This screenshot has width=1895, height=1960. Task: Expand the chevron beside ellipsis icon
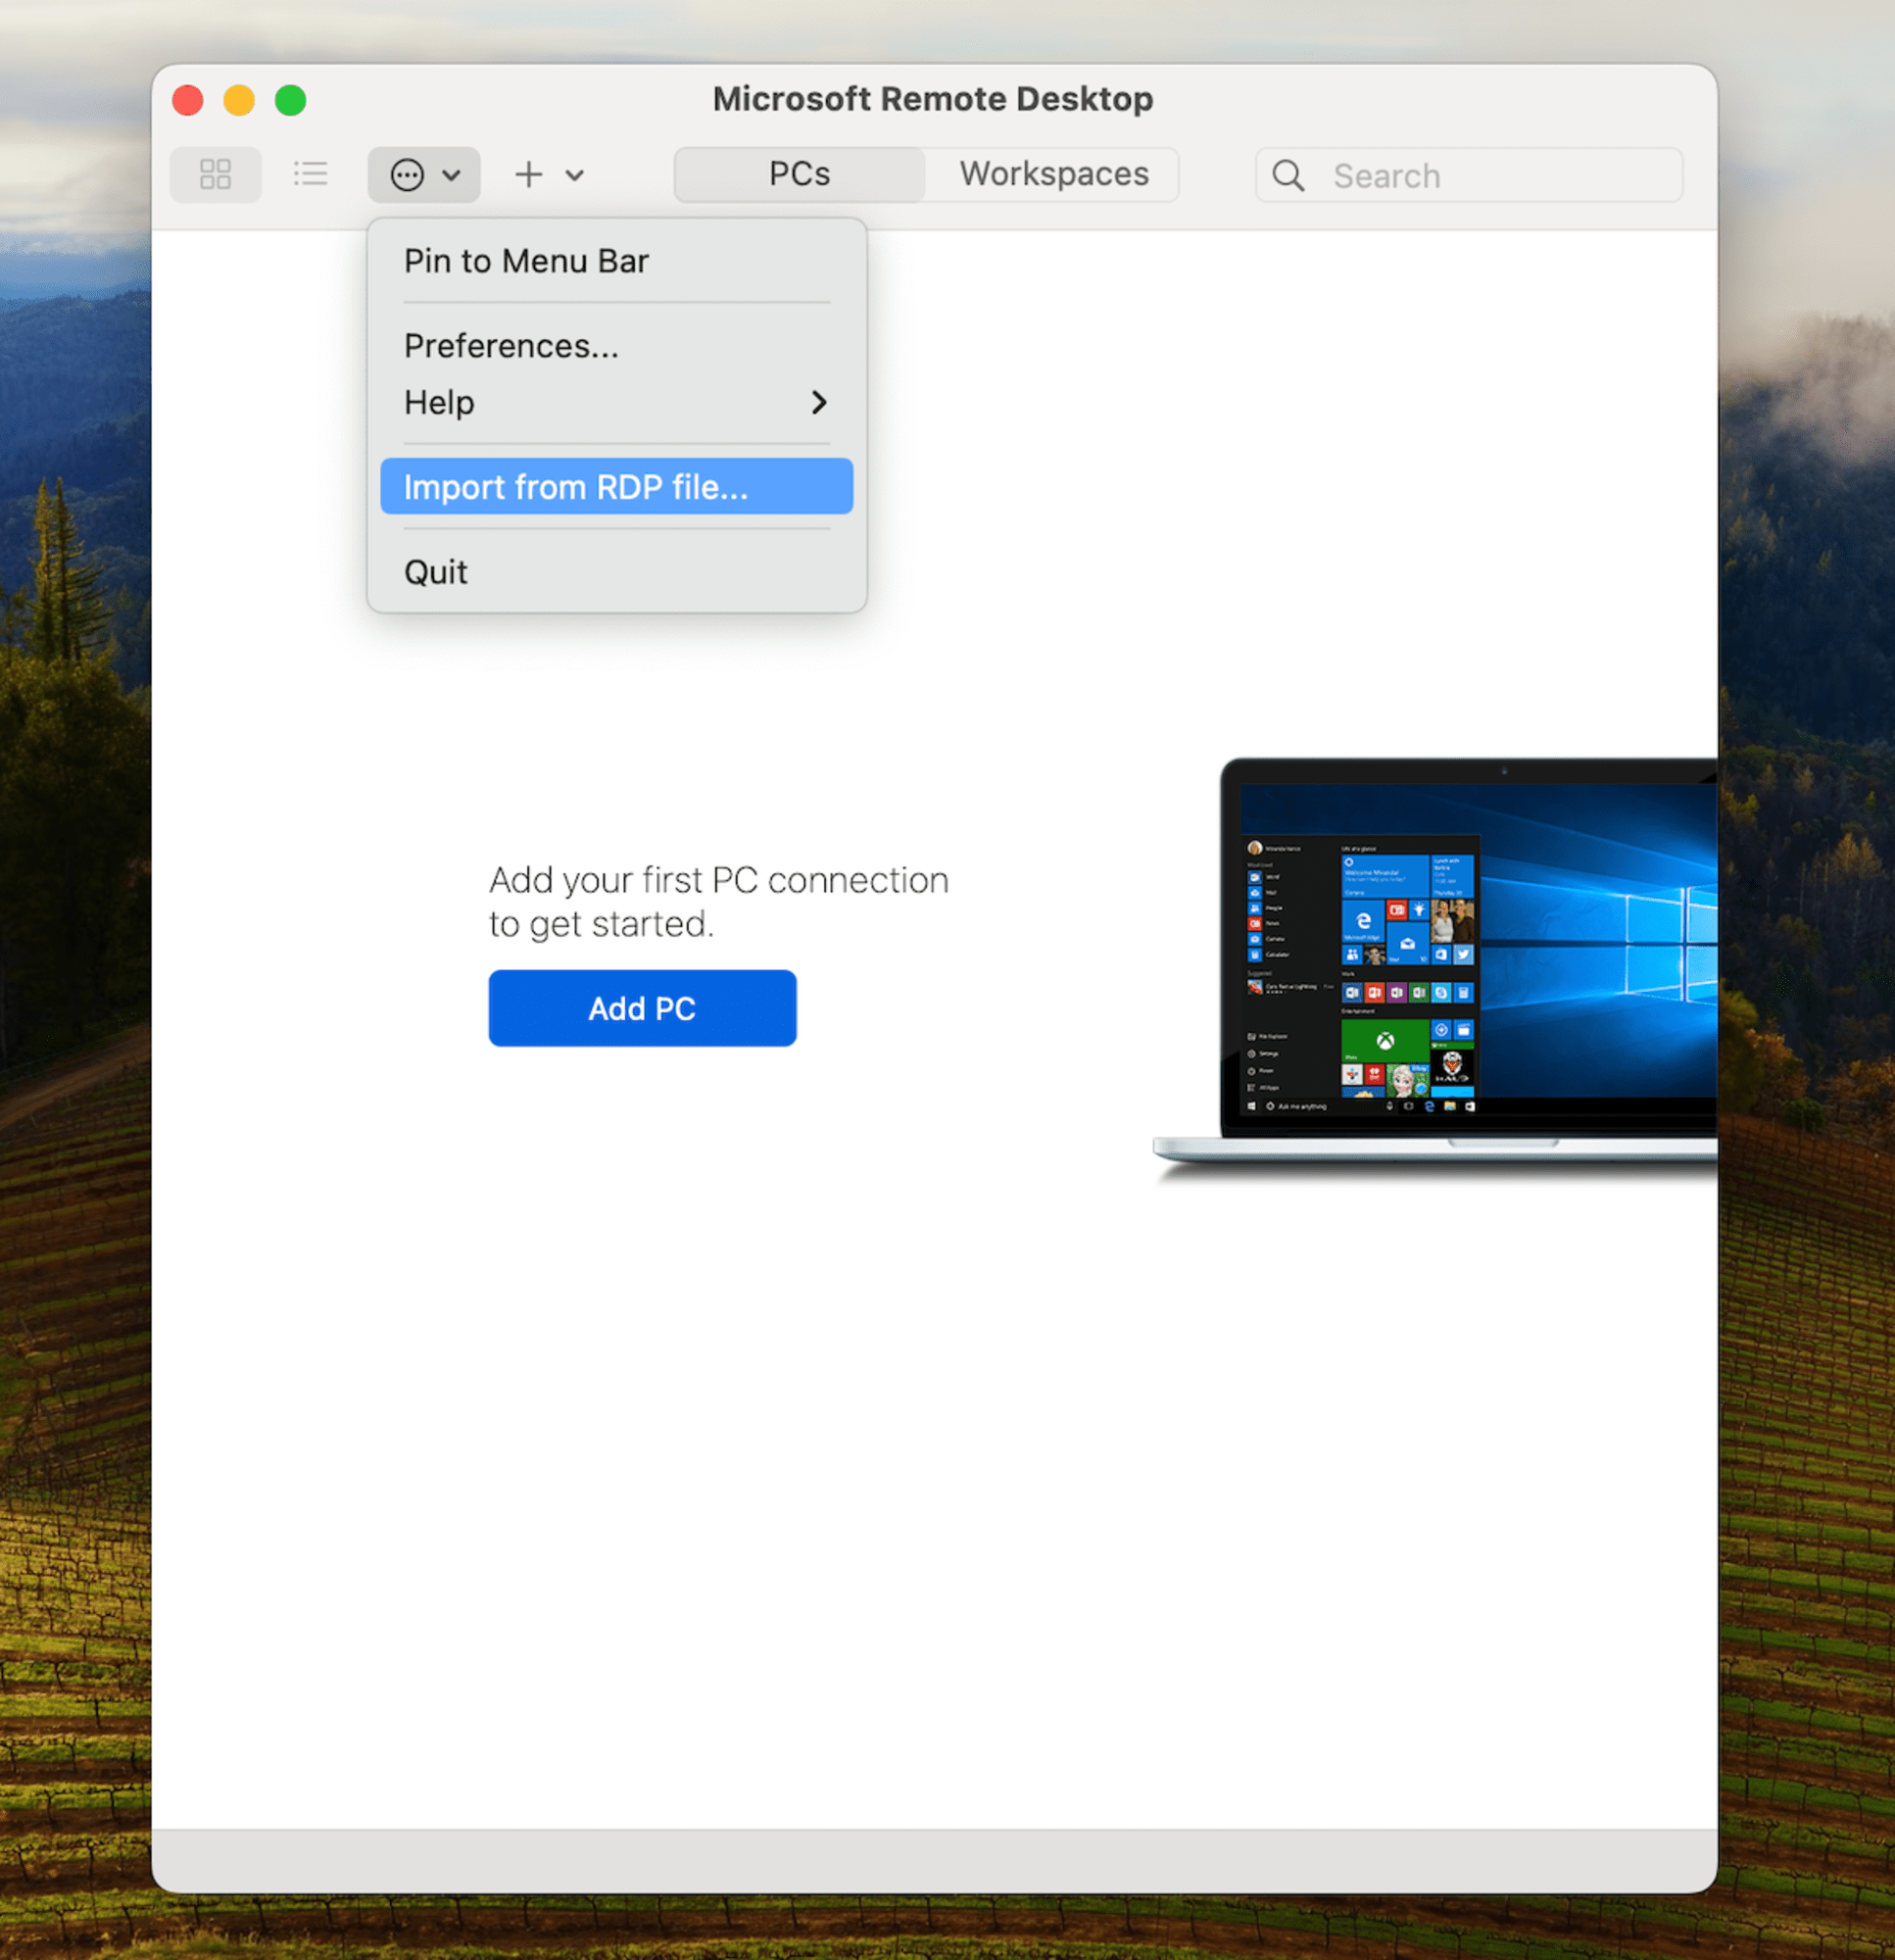(x=451, y=176)
